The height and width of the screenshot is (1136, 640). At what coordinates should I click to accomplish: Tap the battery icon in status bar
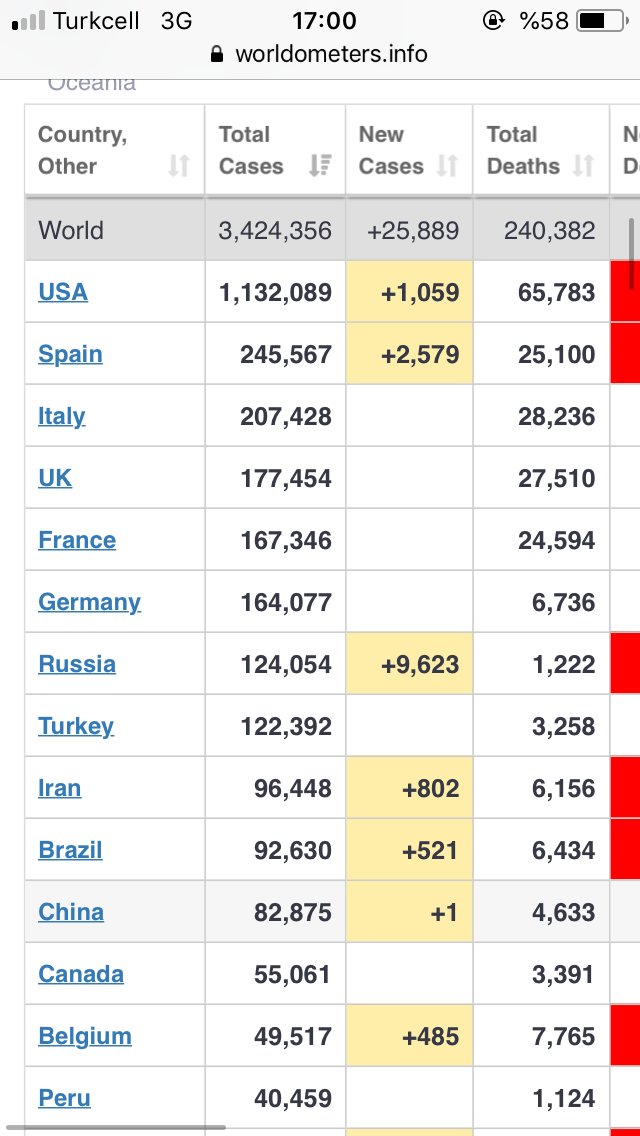(x=602, y=21)
